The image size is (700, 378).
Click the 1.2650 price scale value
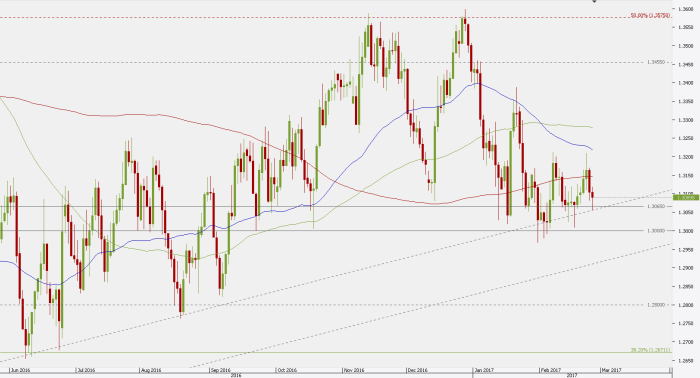pos(686,361)
